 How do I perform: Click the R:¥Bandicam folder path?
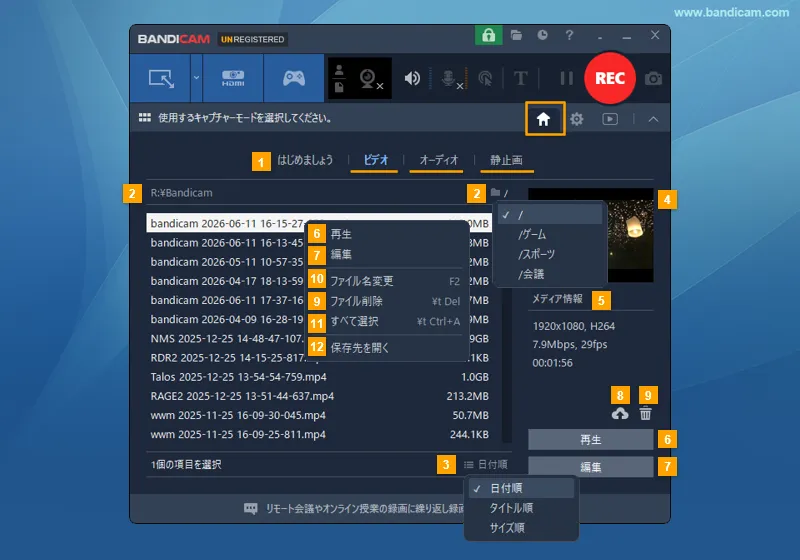point(181,193)
